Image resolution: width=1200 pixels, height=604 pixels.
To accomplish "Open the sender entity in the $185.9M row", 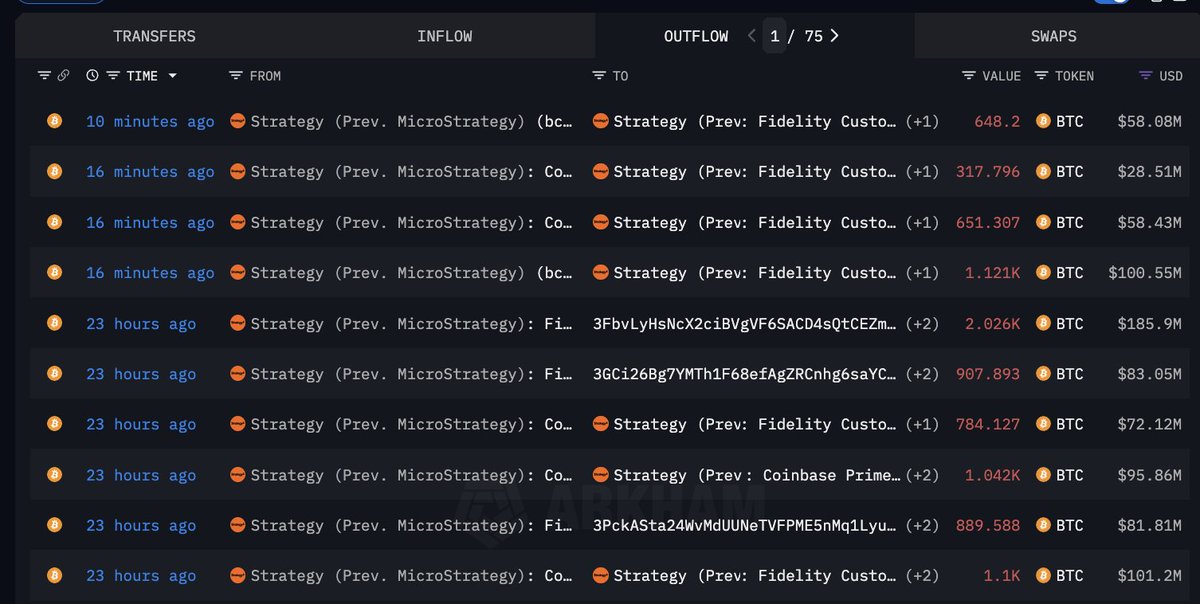I will click(412, 323).
